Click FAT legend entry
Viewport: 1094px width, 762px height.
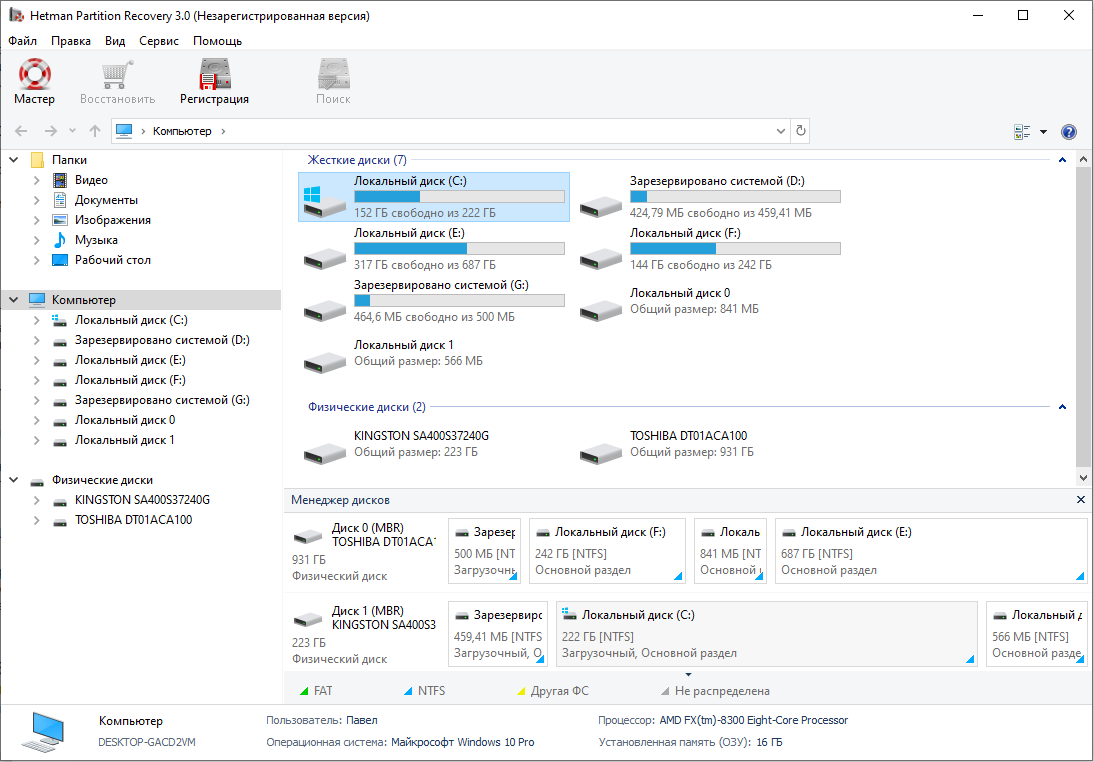point(316,691)
